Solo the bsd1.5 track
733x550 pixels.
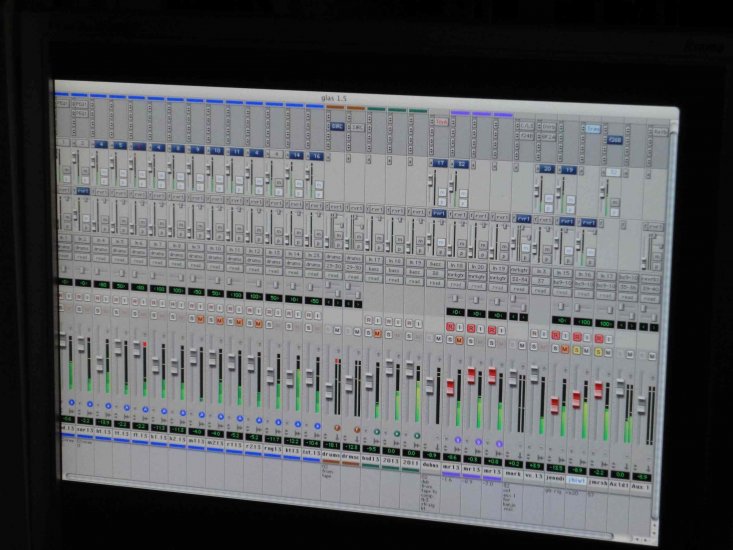click(368, 333)
